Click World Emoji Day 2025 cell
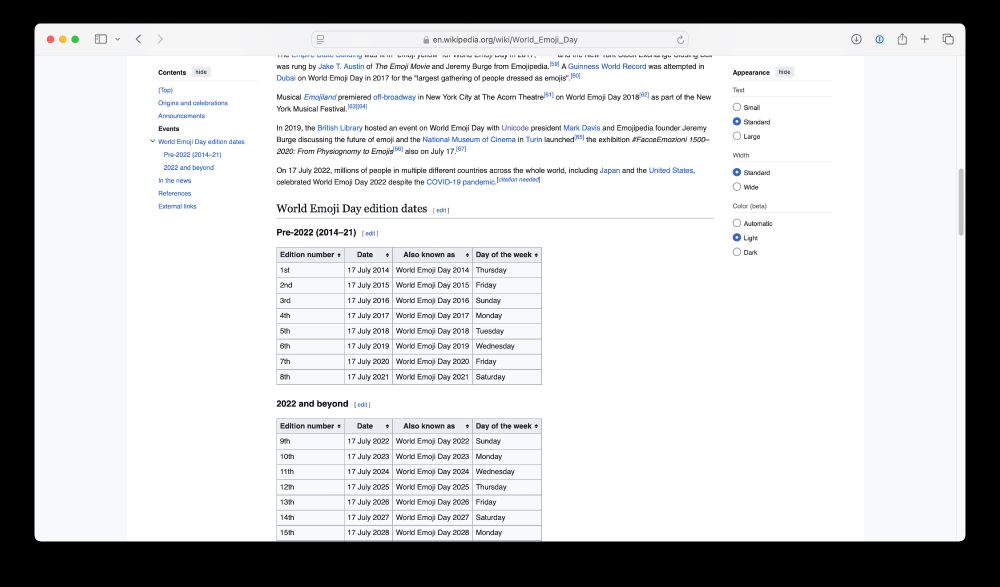1000x587 pixels. [432, 487]
